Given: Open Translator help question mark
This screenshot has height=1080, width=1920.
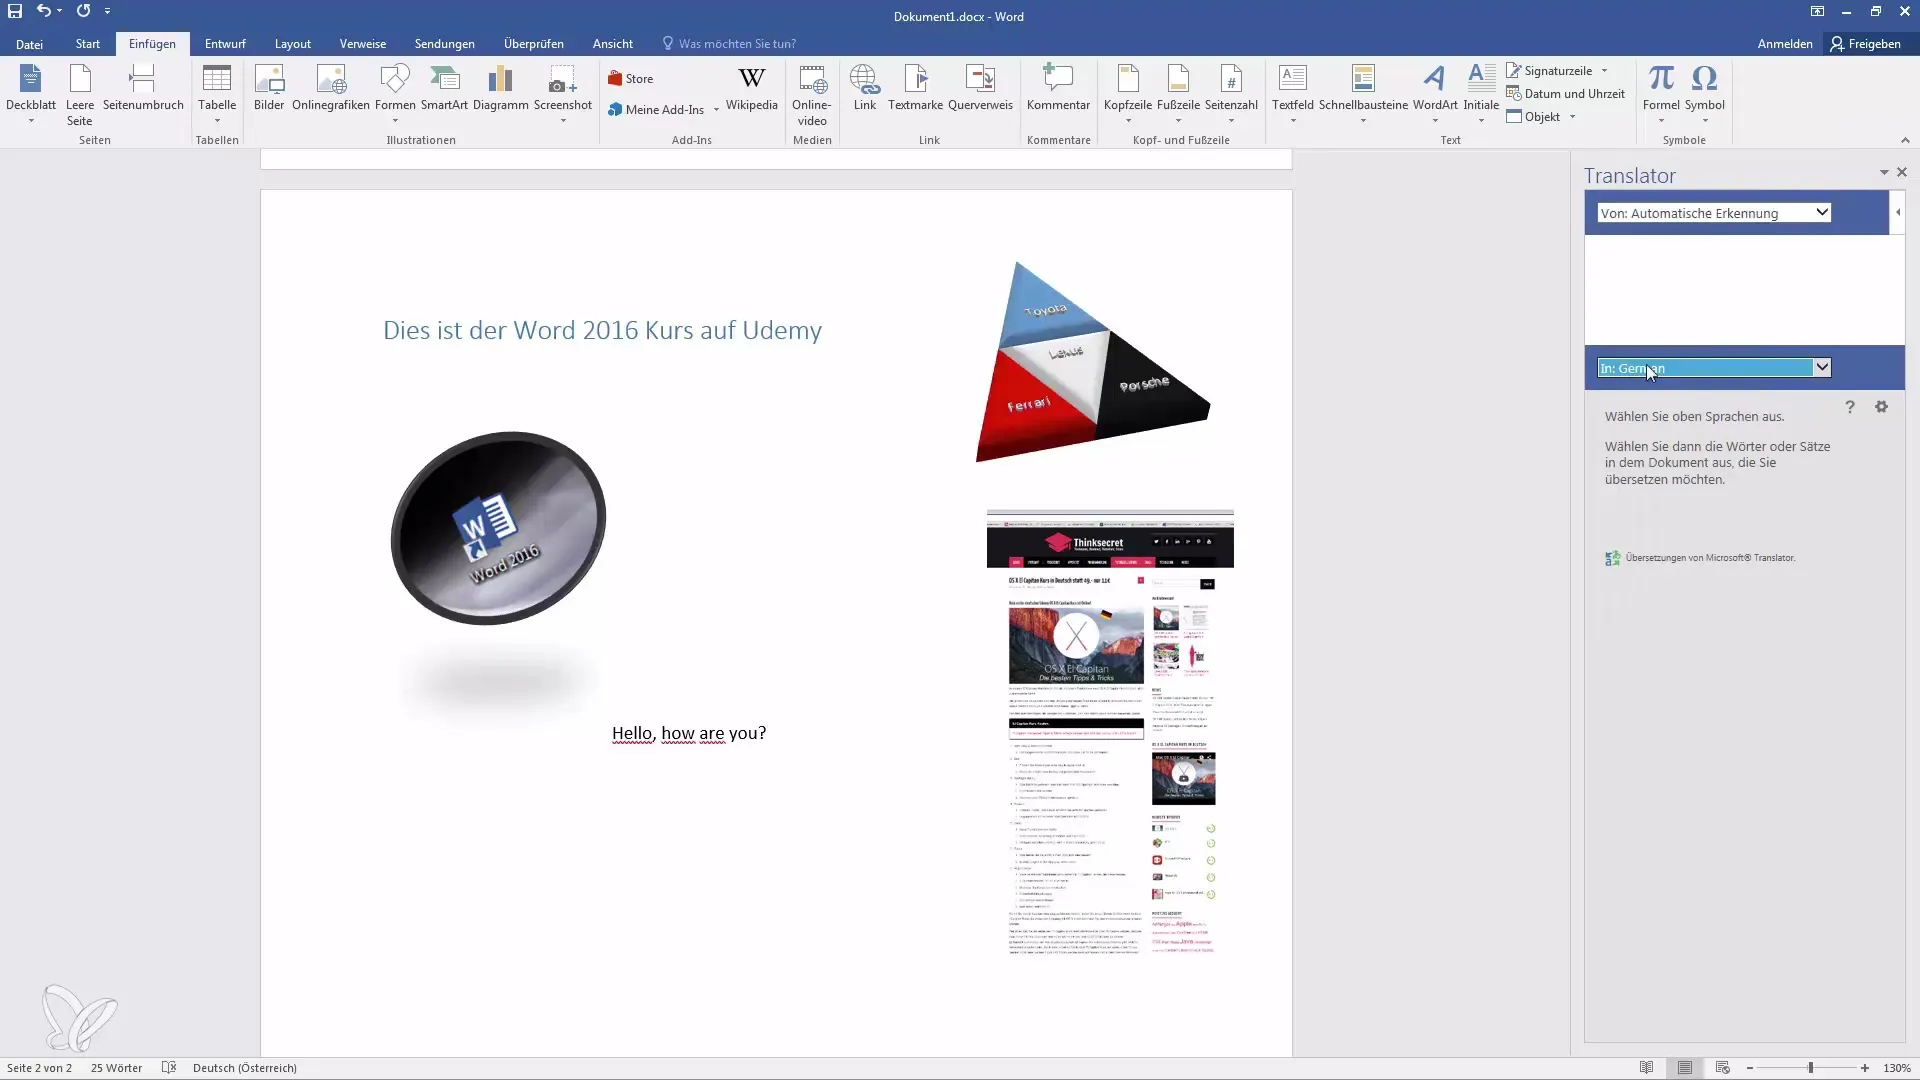Looking at the screenshot, I should [1850, 407].
